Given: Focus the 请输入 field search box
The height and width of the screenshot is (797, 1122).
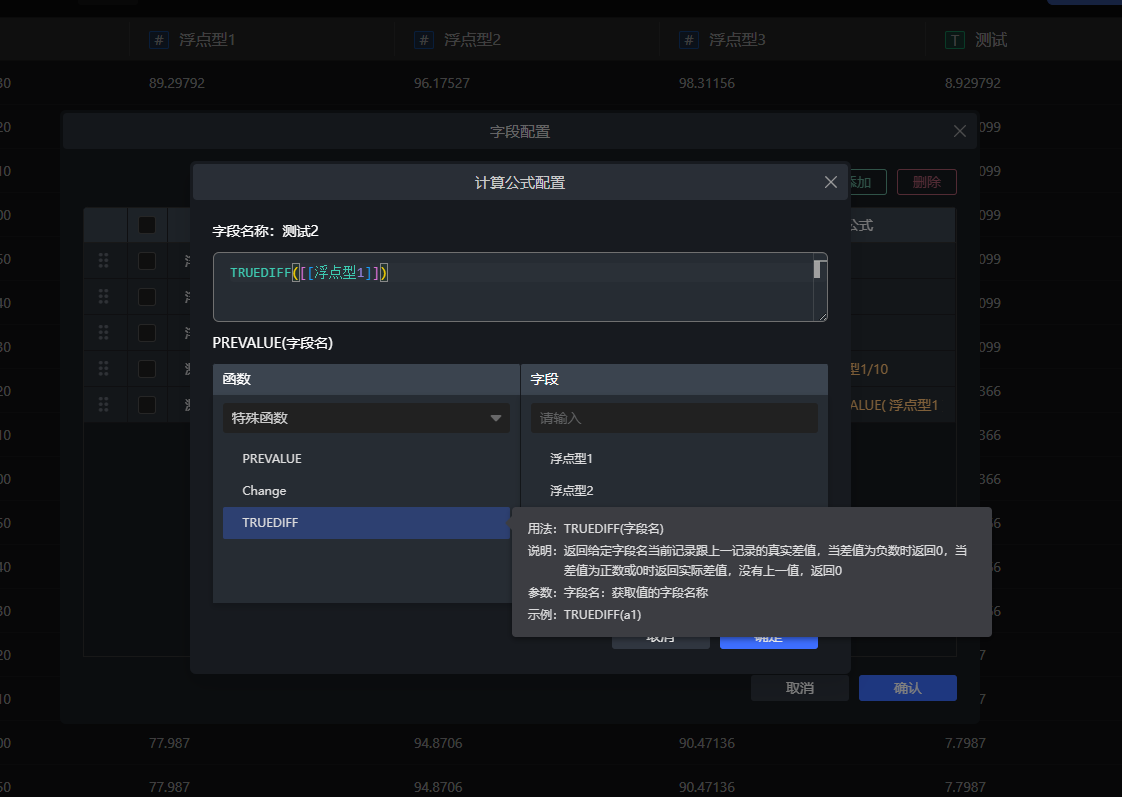Looking at the screenshot, I should coord(673,418).
